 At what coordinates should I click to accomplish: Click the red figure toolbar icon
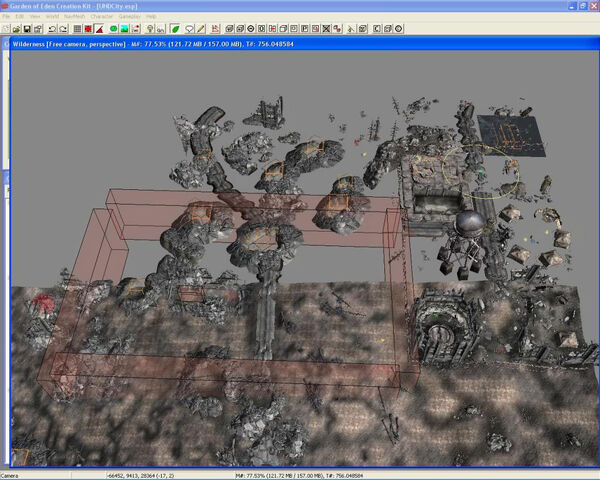[215, 29]
